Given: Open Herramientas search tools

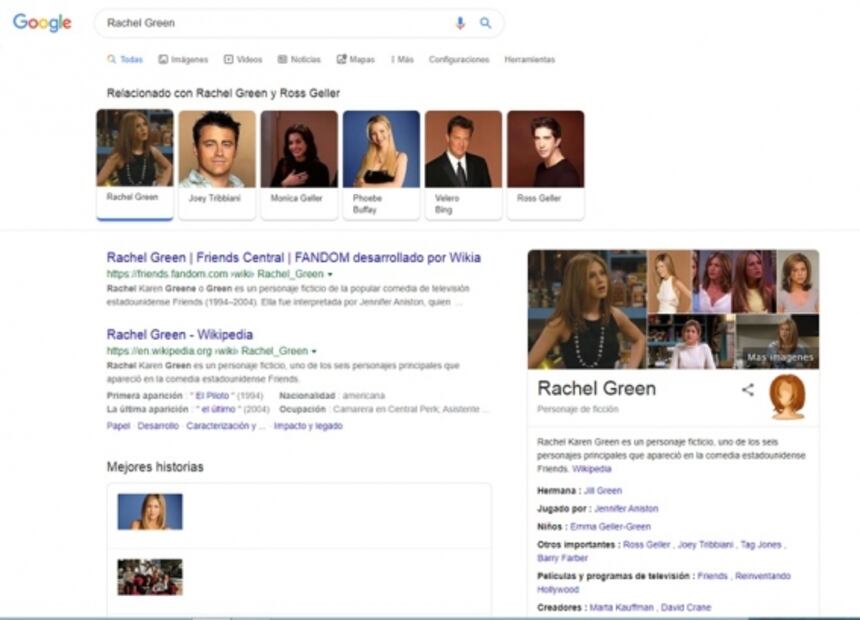Looking at the screenshot, I should pos(529,60).
